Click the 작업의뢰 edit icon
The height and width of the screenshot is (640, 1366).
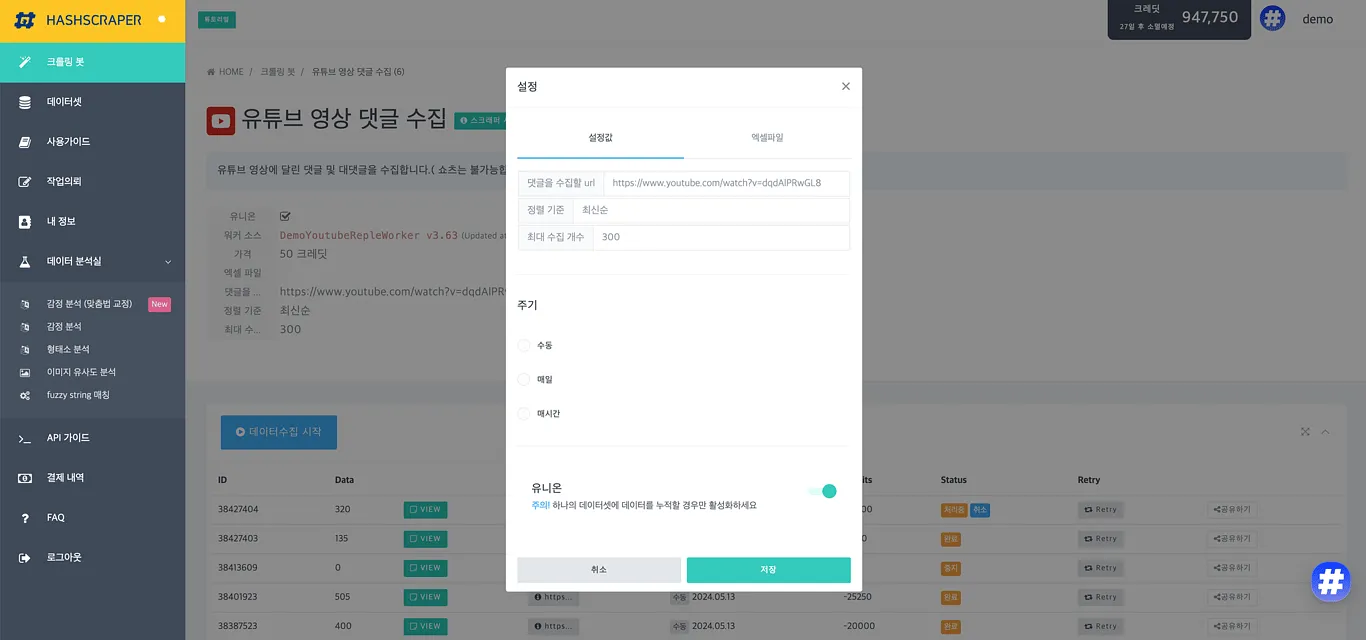coord(25,182)
